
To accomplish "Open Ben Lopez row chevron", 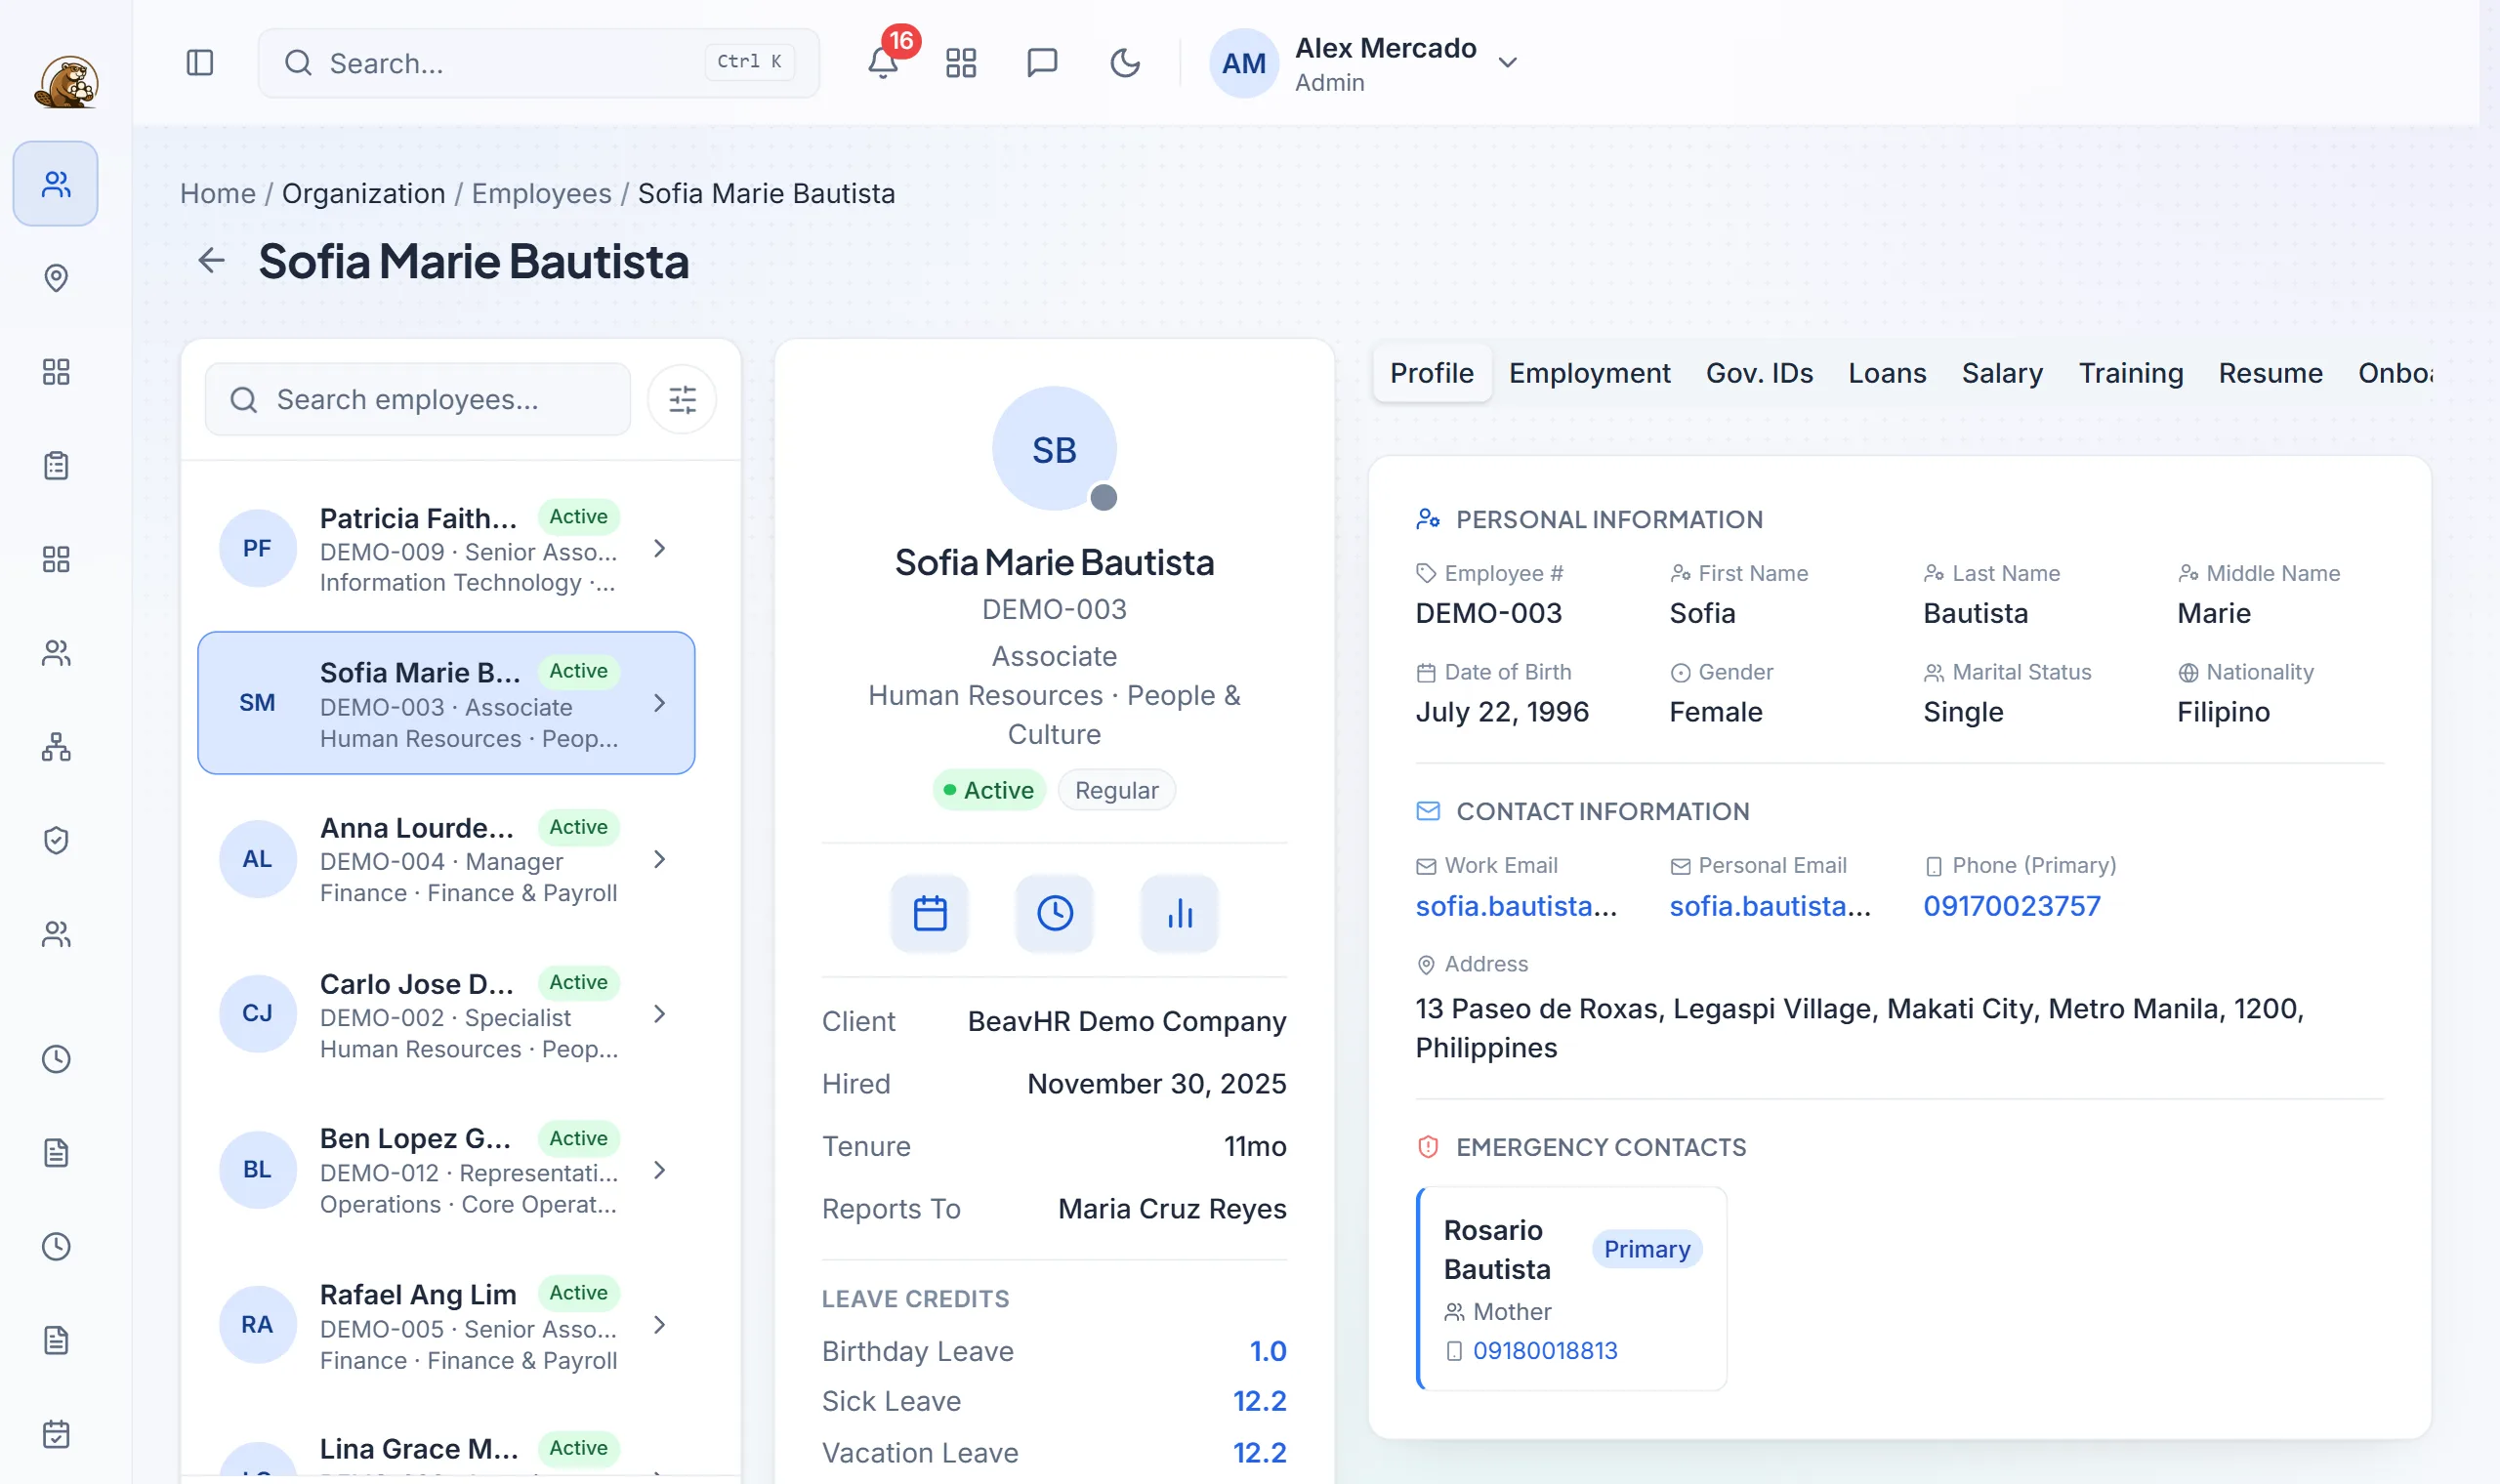I will point(659,1170).
